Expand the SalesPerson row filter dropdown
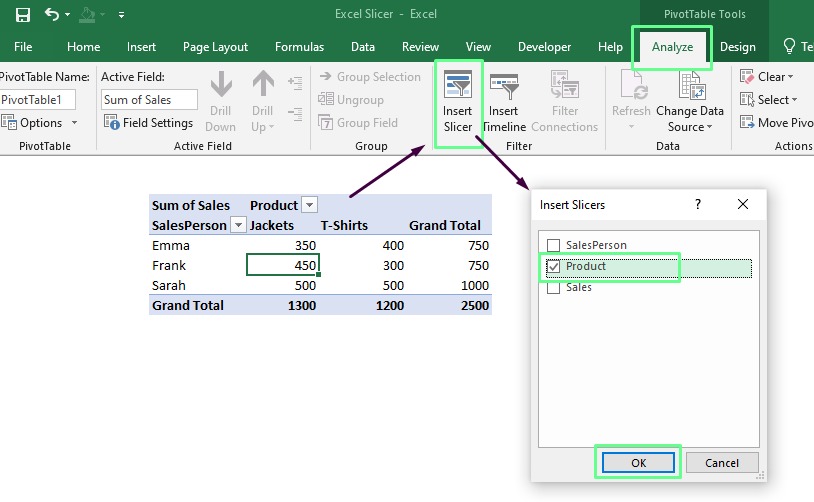The height and width of the screenshot is (502, 814). 238,225
